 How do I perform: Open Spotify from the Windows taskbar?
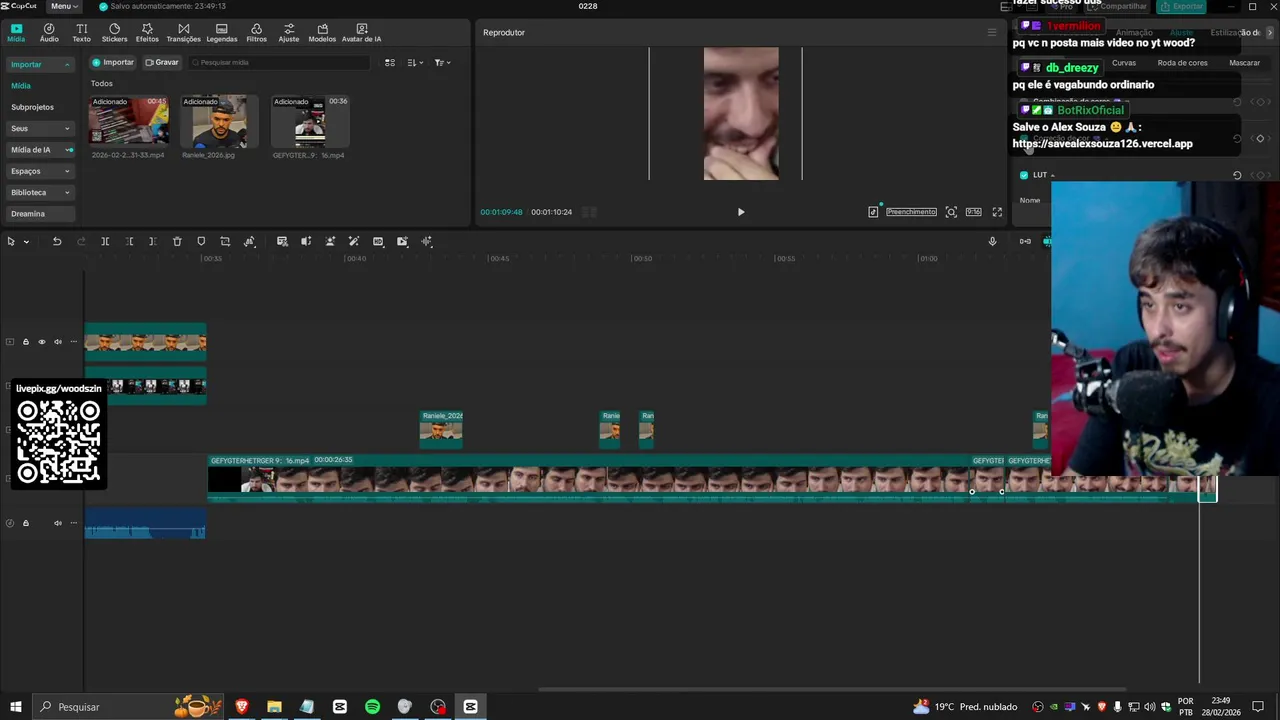point(372,707)
